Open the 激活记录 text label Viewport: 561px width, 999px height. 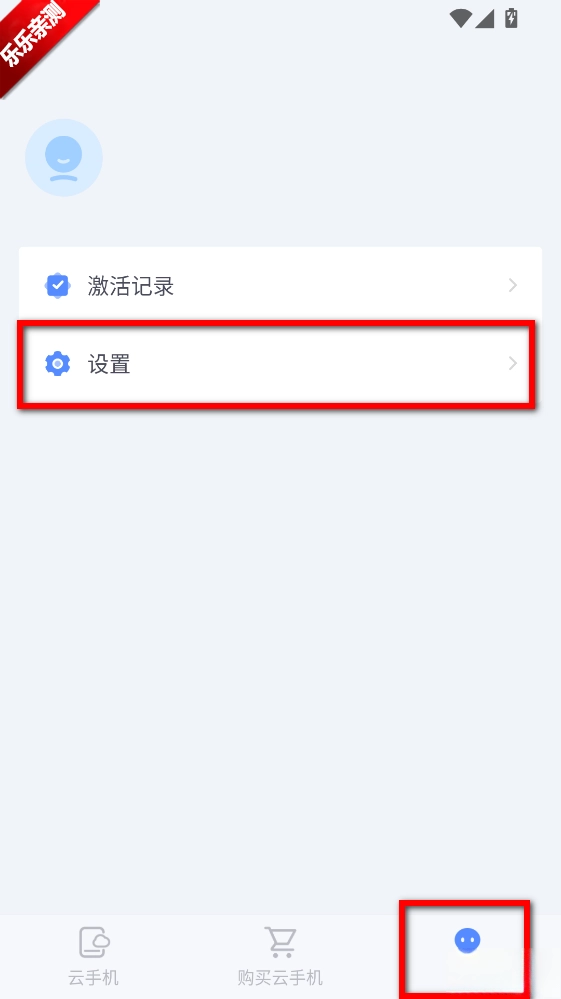131,286
